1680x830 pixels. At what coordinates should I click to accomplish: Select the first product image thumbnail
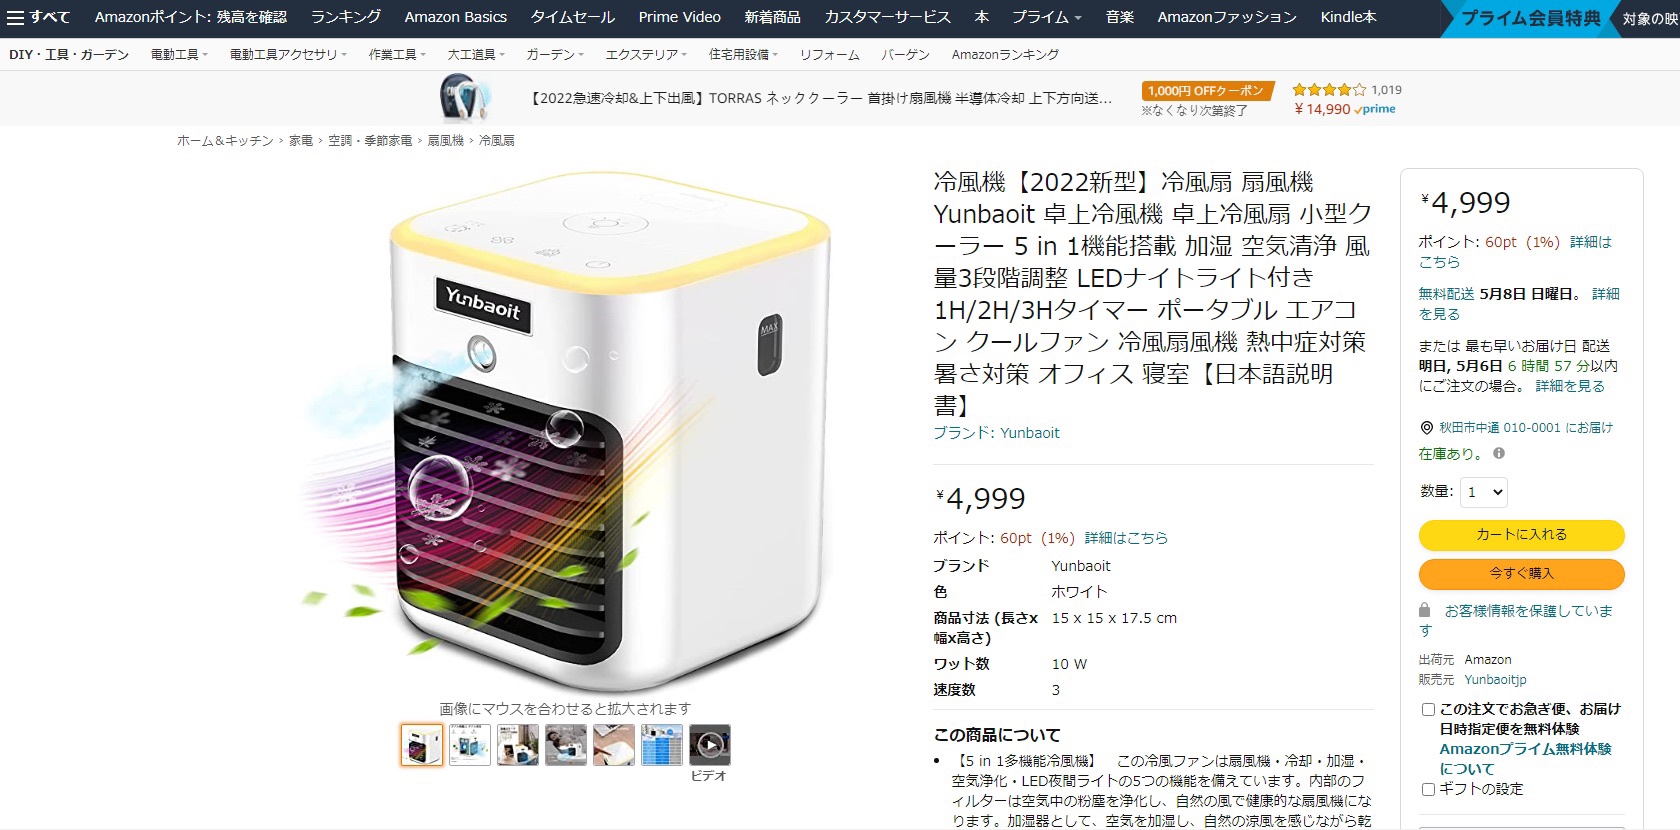[422, 745]
